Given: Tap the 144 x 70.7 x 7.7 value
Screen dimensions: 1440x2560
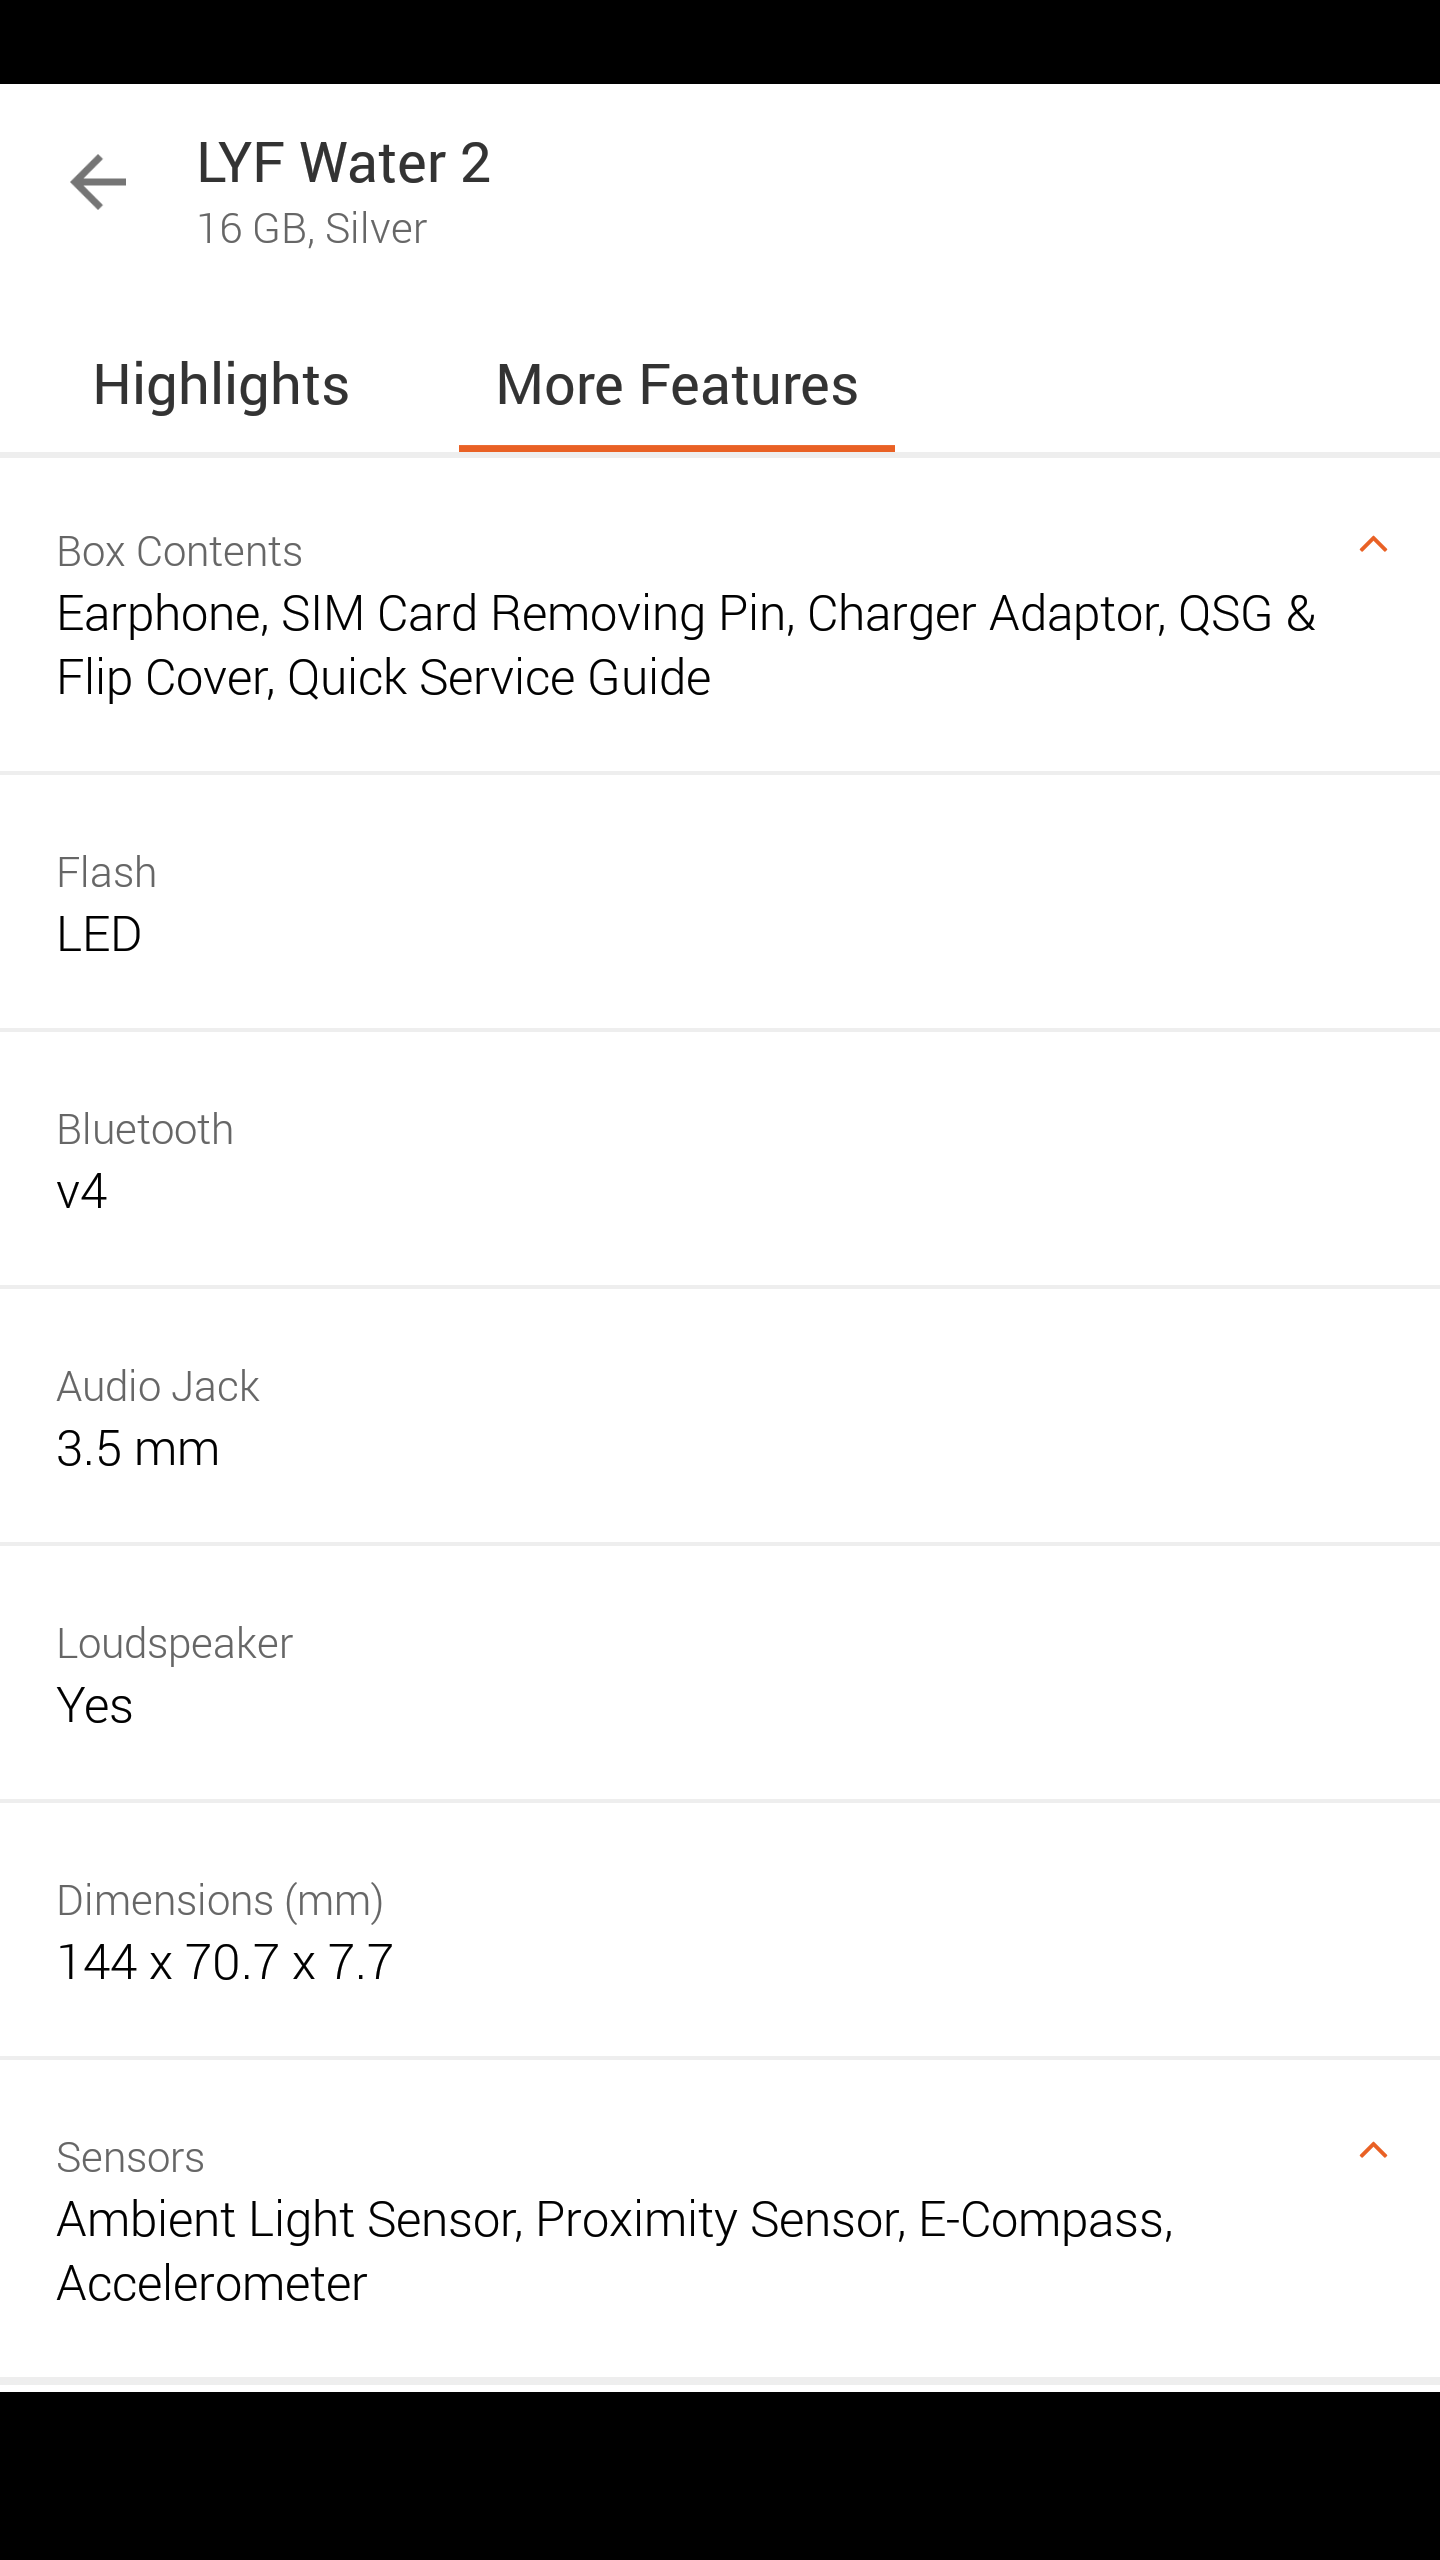Looking at the screenshot, I should pyautogui.click(x=225, y=1963).
